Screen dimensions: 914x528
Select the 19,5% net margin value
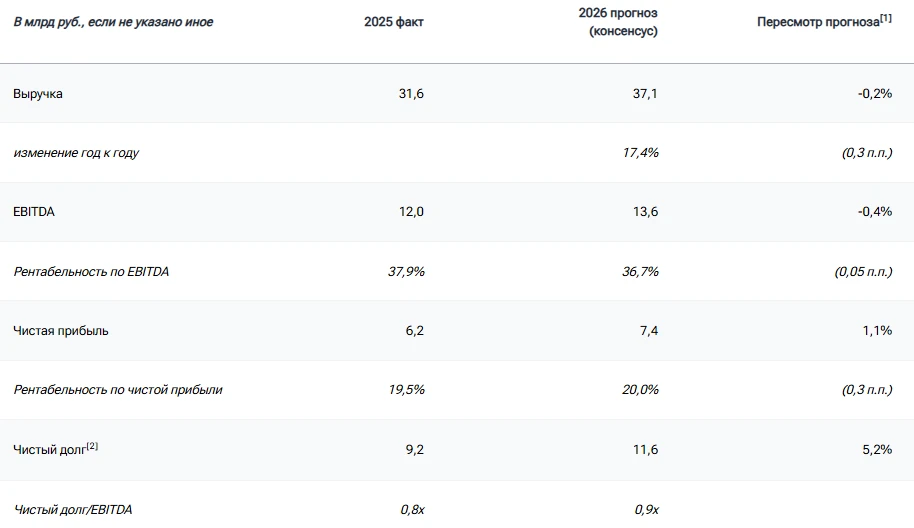pyautogui.click(x=406, y=389)
